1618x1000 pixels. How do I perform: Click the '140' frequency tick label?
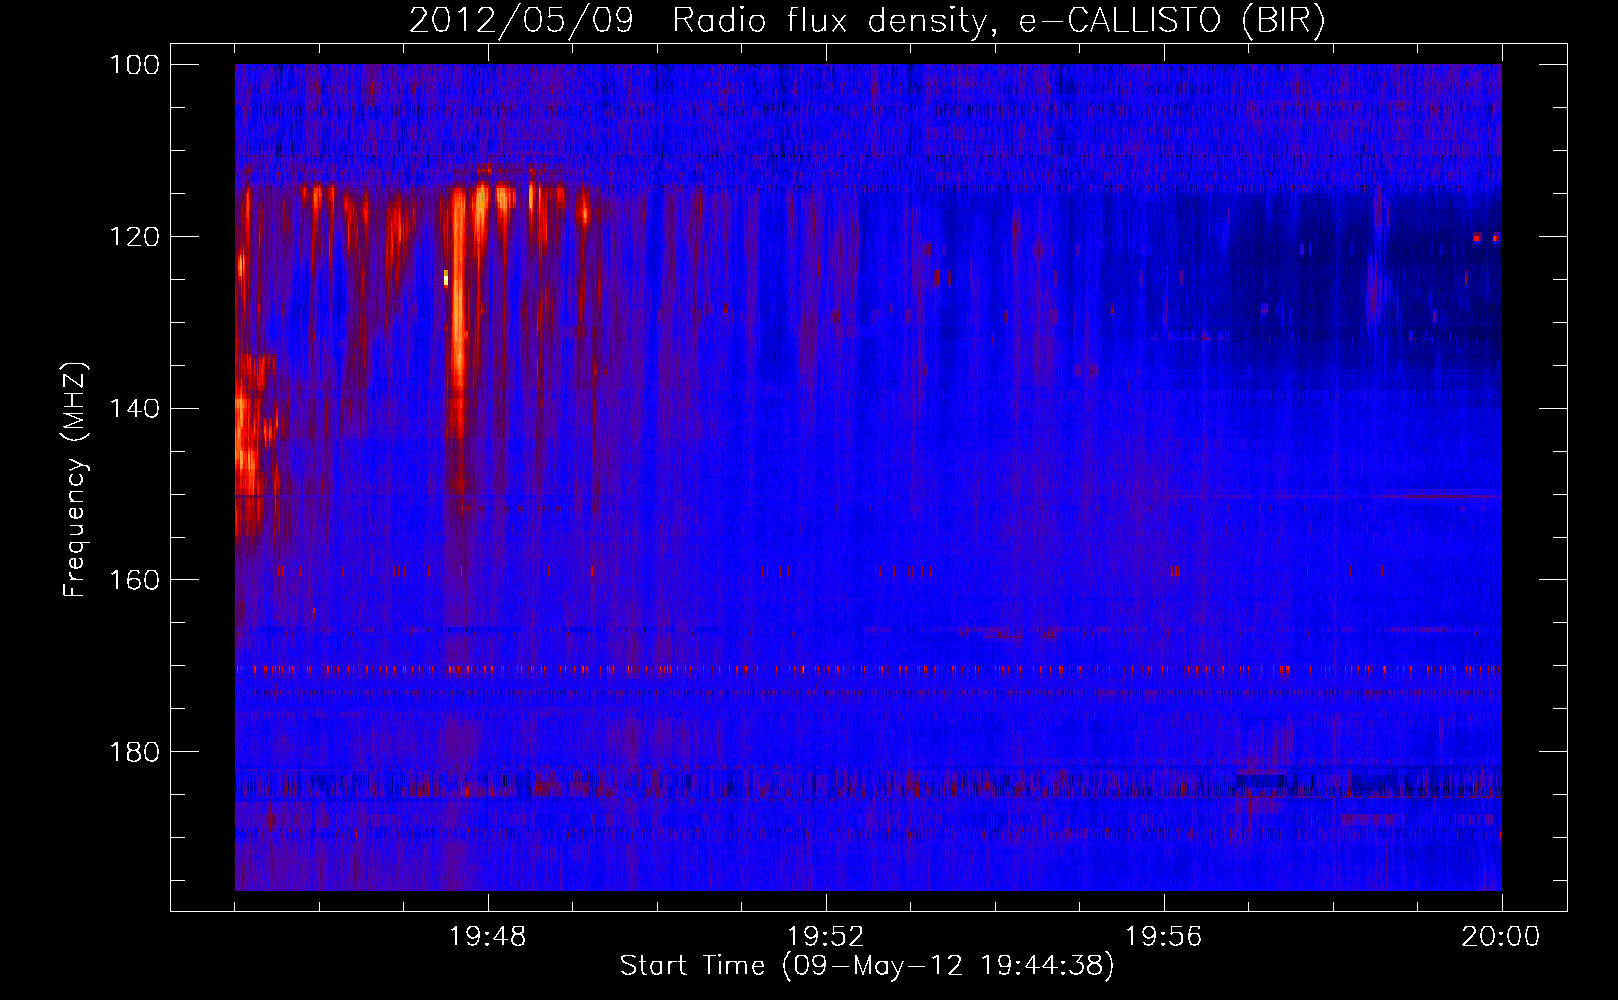coord(134,409)
